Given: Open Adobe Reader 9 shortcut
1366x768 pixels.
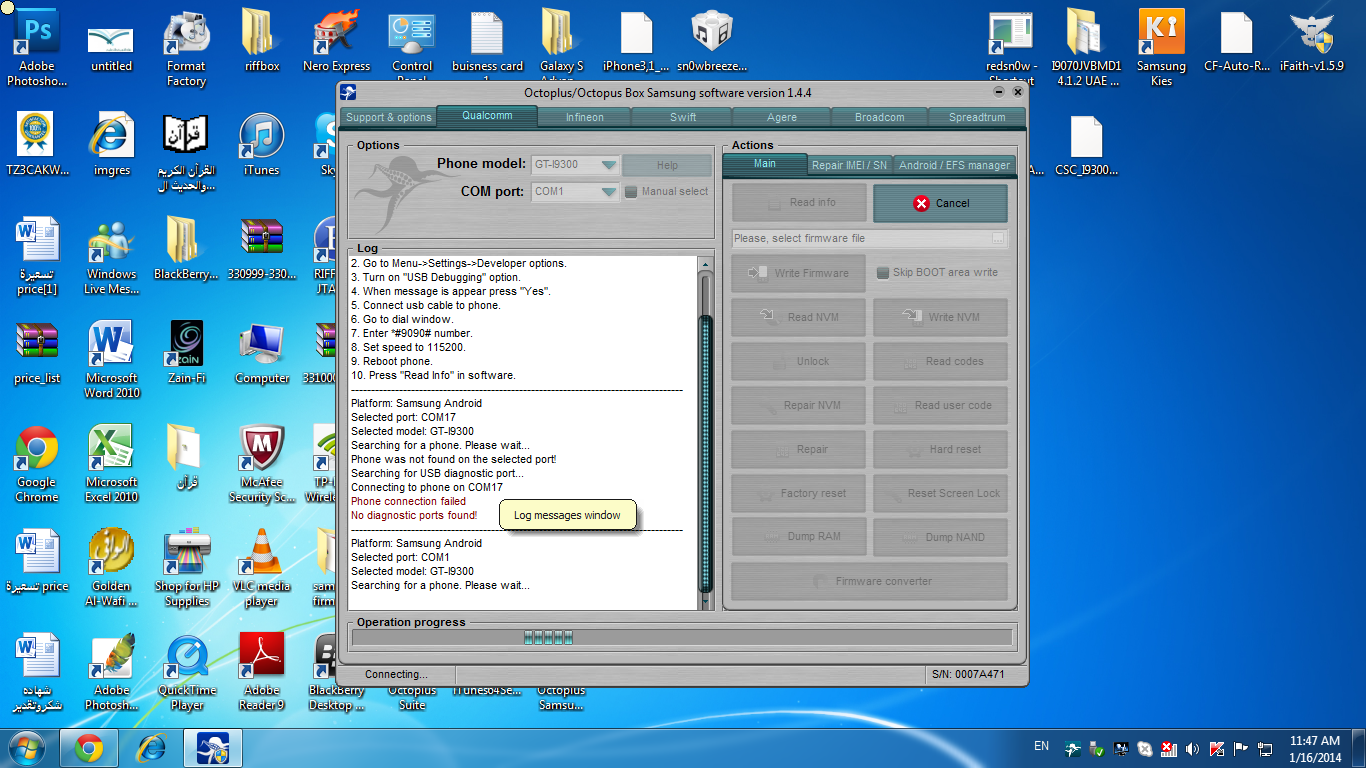Looking at the screenshot, I should [x=261, y=672].
